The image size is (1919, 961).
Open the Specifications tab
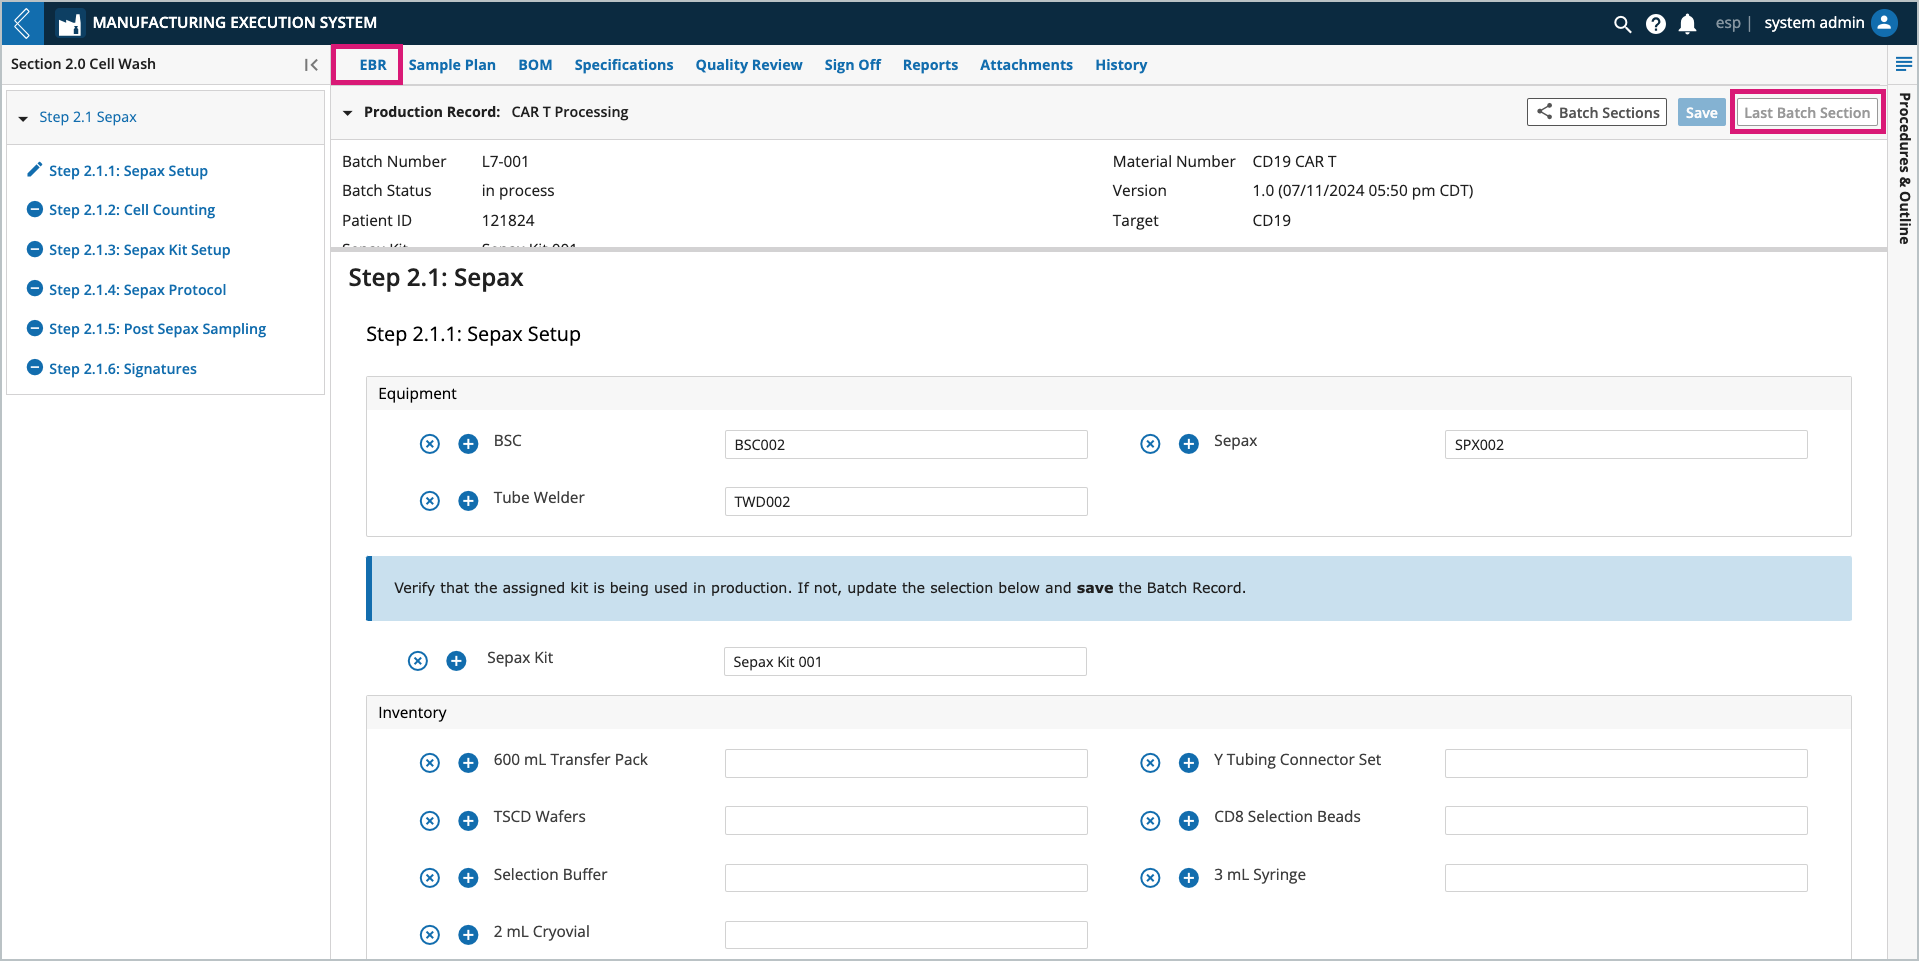tap(624, 65)
